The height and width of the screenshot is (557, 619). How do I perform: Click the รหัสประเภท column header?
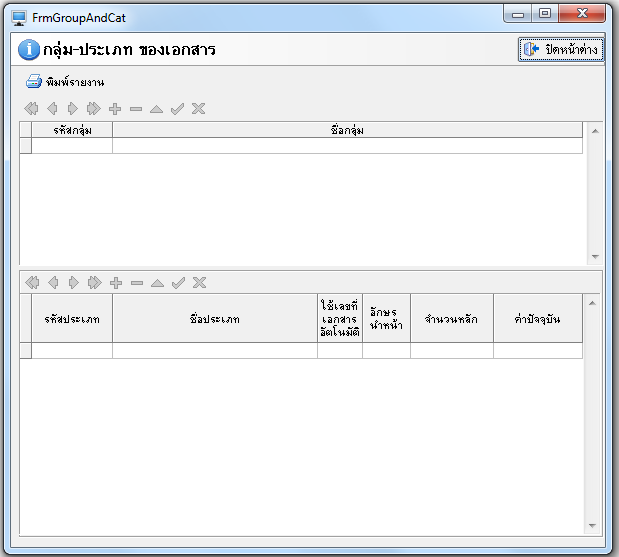[72, 318]
